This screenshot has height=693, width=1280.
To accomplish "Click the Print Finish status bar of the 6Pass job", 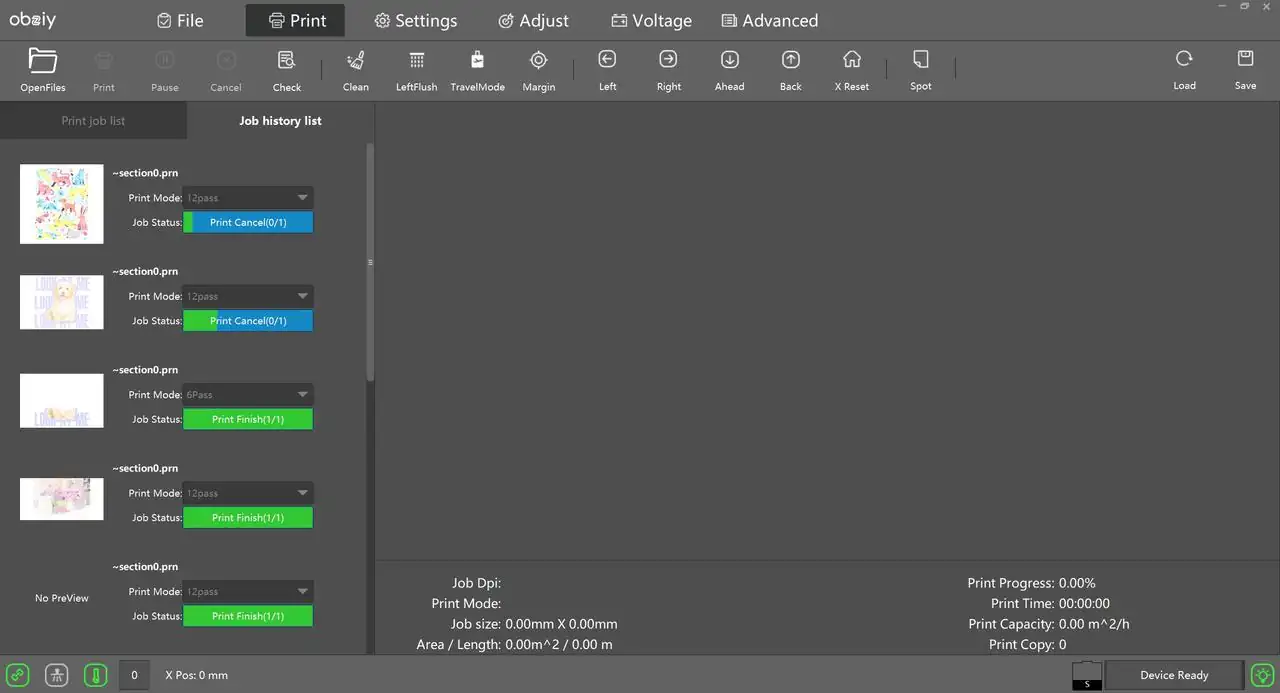I will 248,420.
